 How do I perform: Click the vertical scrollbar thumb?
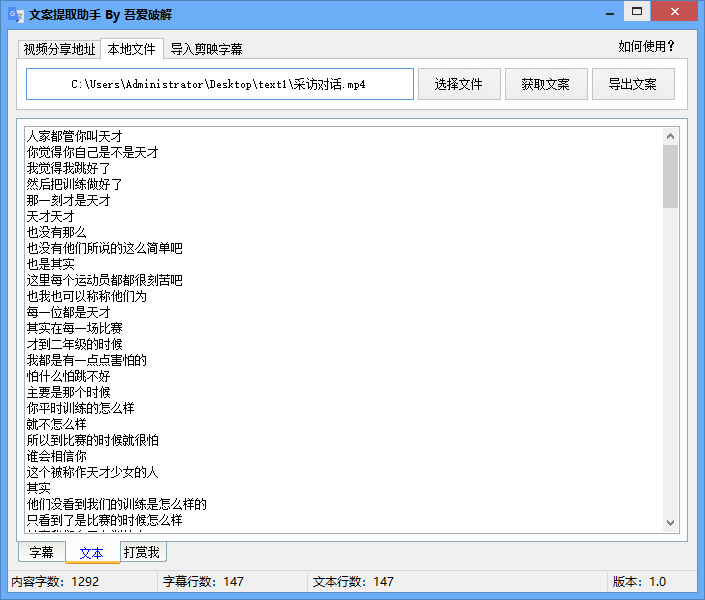(670, 175)
